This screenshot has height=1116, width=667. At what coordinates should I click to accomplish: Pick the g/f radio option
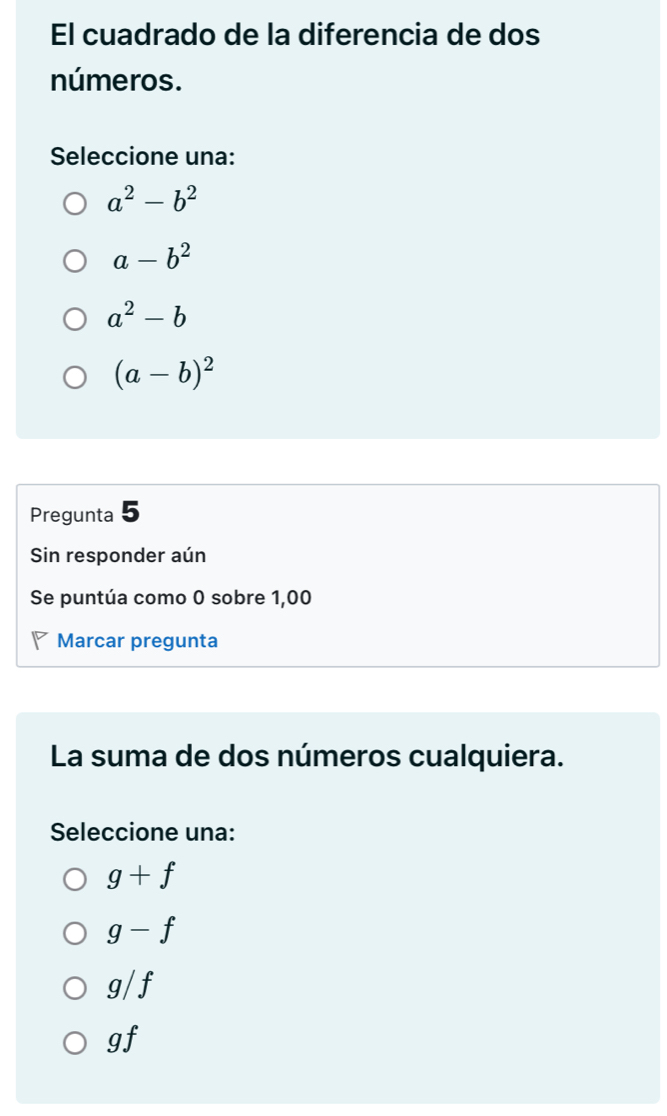point(76,990)
